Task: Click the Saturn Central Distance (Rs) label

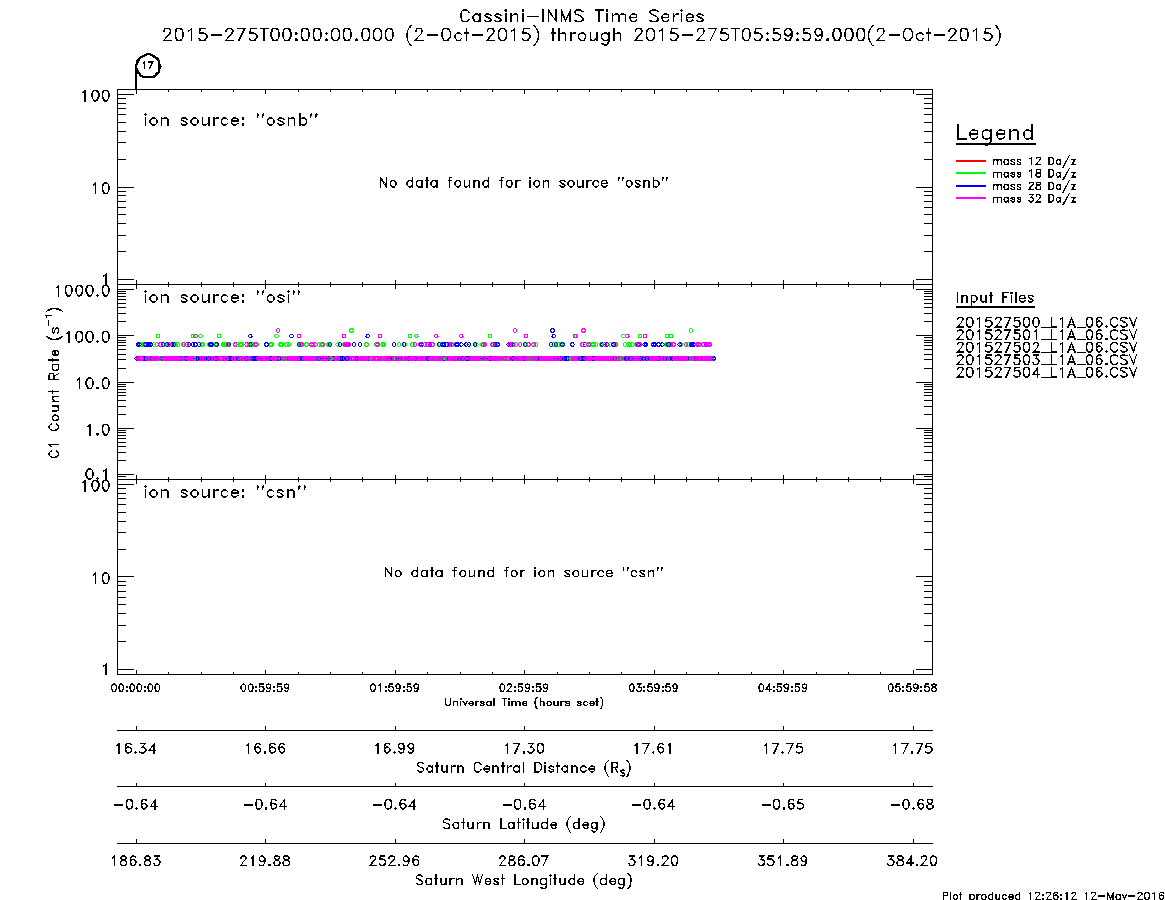Action: pos(524,768)
